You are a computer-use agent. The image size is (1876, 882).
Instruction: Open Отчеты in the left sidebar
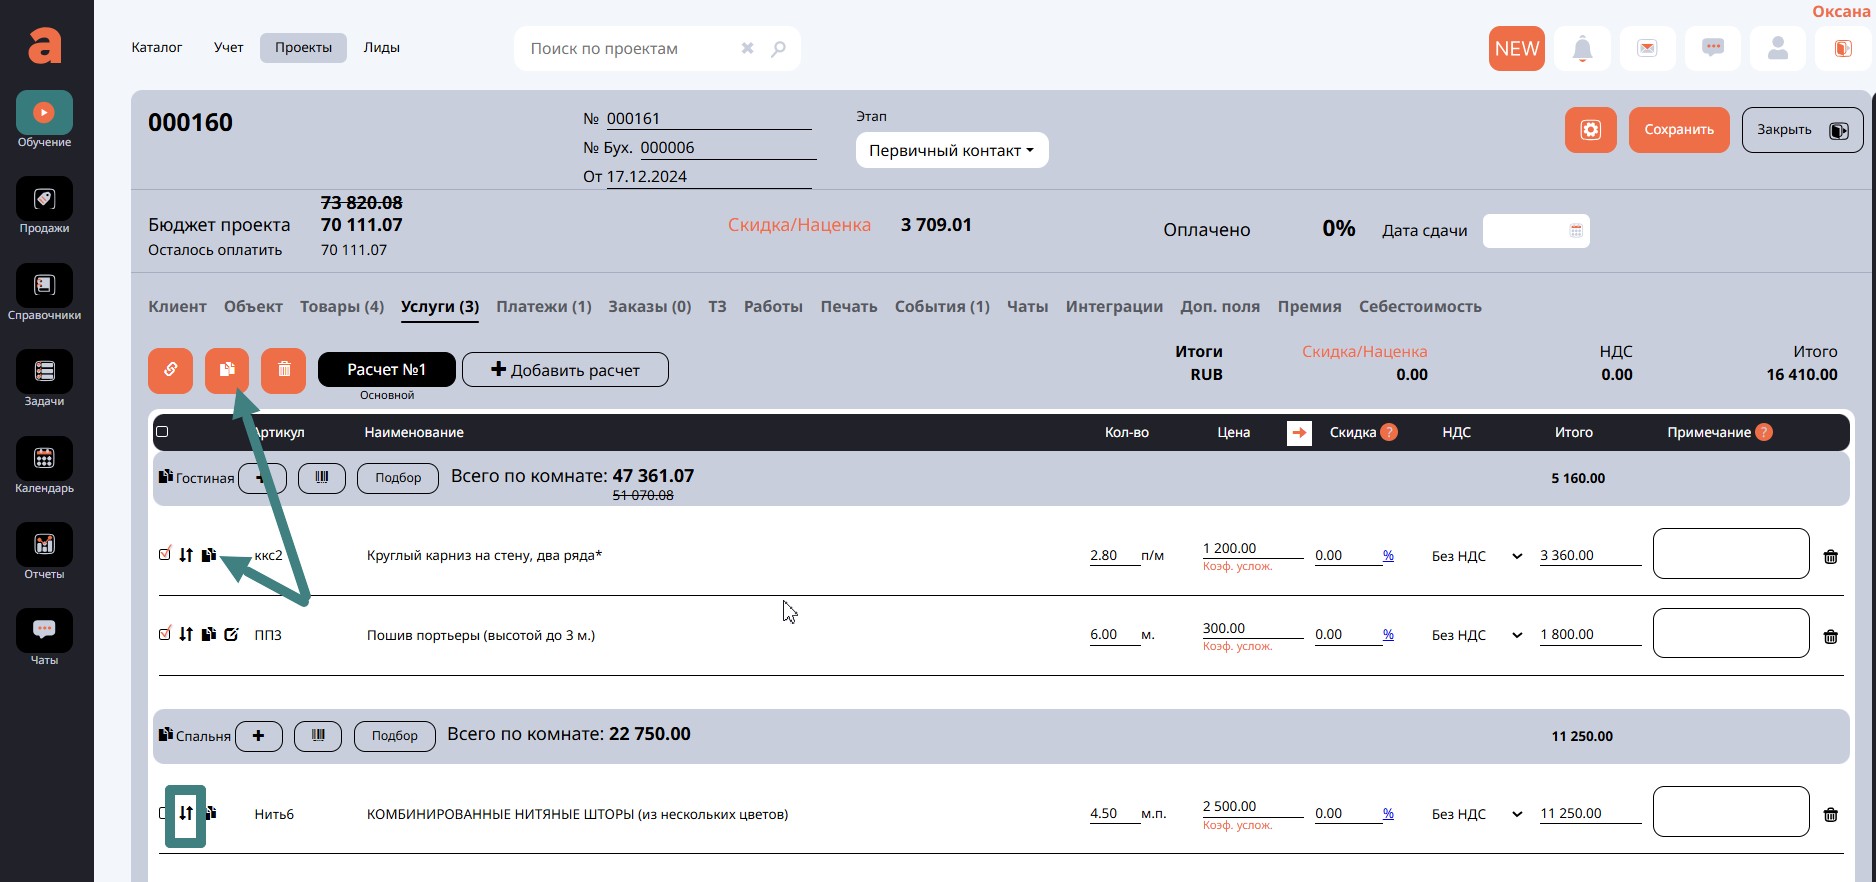pos(44,552)
